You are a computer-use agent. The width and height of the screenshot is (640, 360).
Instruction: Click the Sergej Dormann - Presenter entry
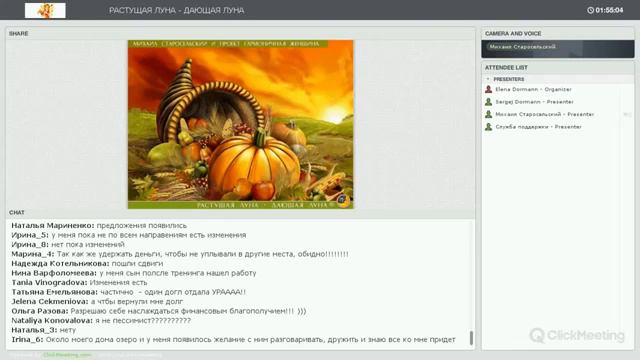[x=534, y=102]
